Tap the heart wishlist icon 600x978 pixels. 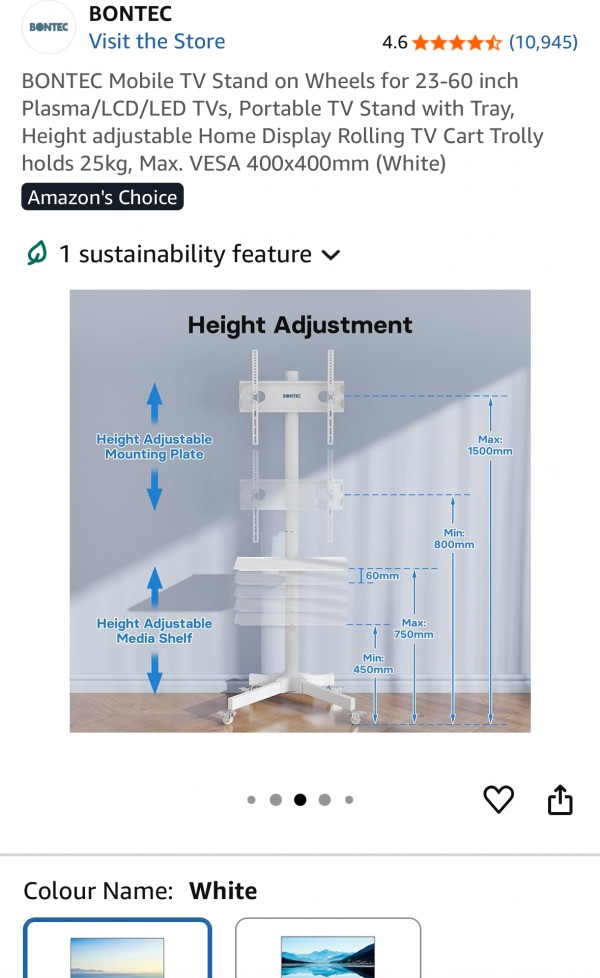tap(498, 799)
